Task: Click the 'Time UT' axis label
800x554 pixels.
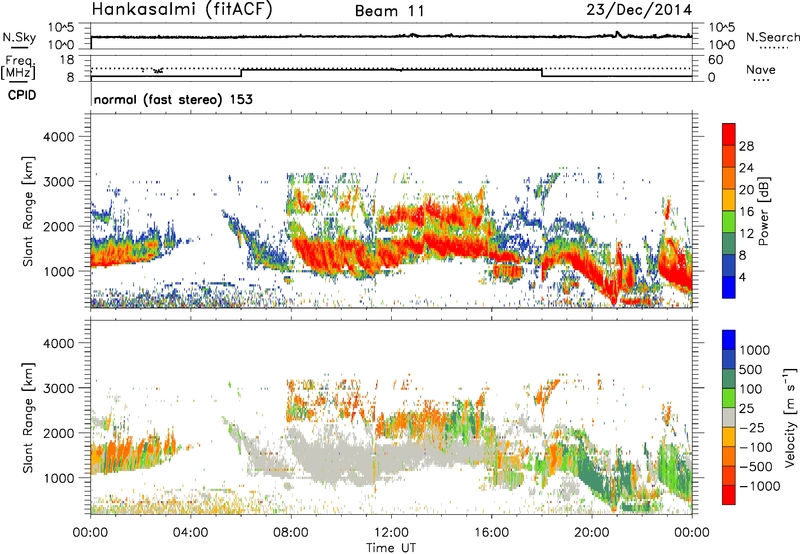Action: [x=391, y=547]
